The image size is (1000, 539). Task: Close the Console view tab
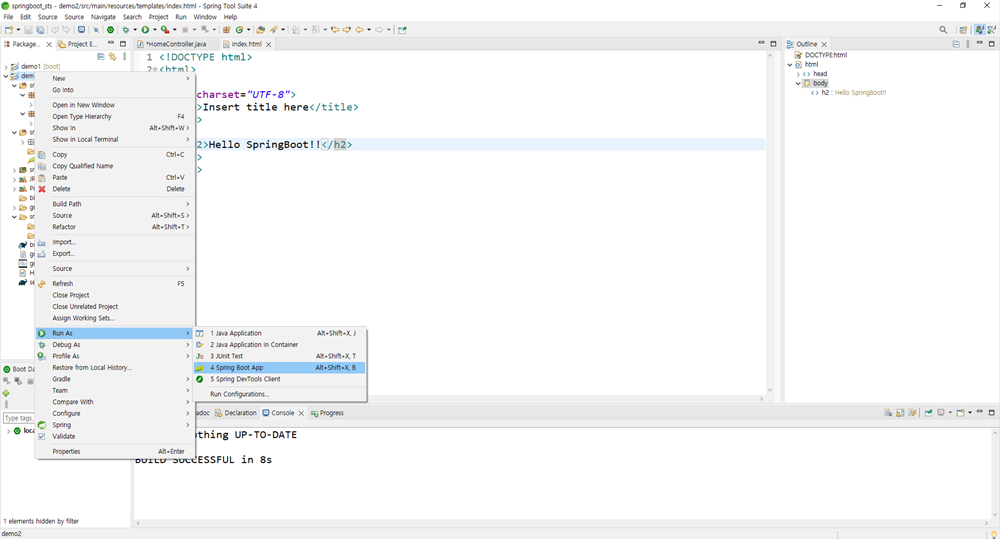pos(301,413)
